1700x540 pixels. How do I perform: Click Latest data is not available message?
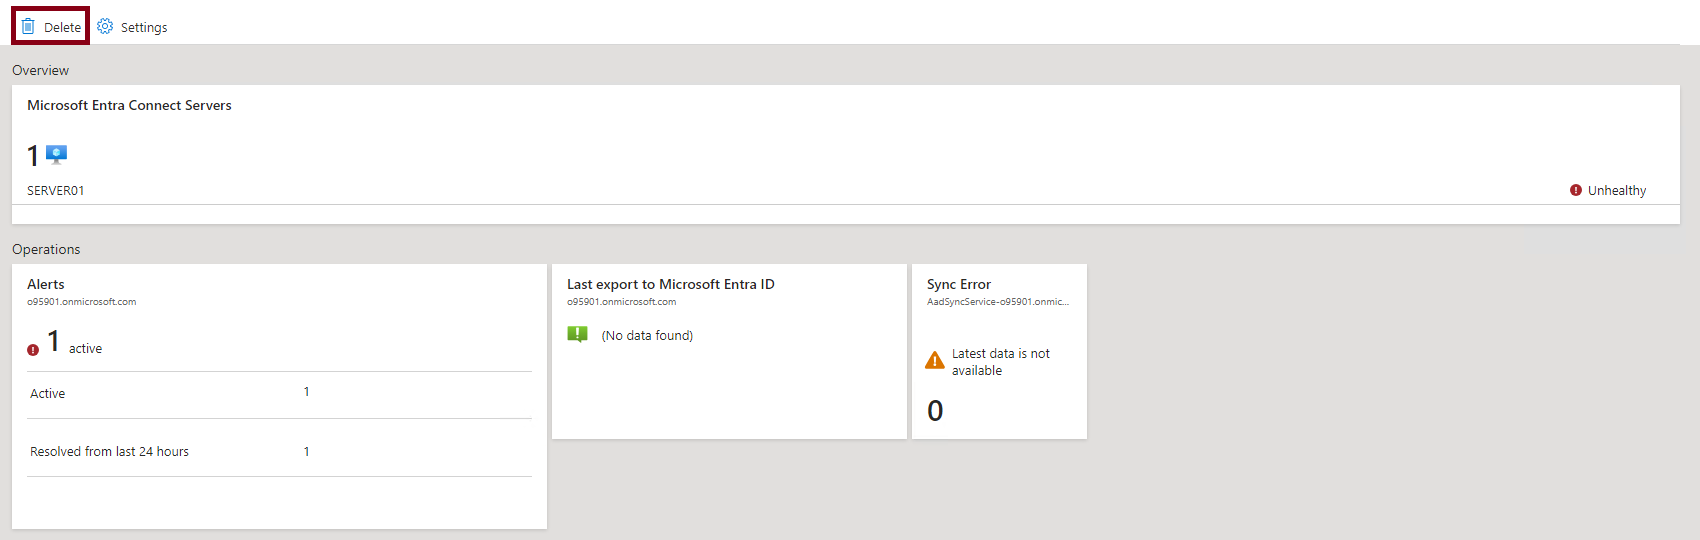click(x=1001, y=362)
